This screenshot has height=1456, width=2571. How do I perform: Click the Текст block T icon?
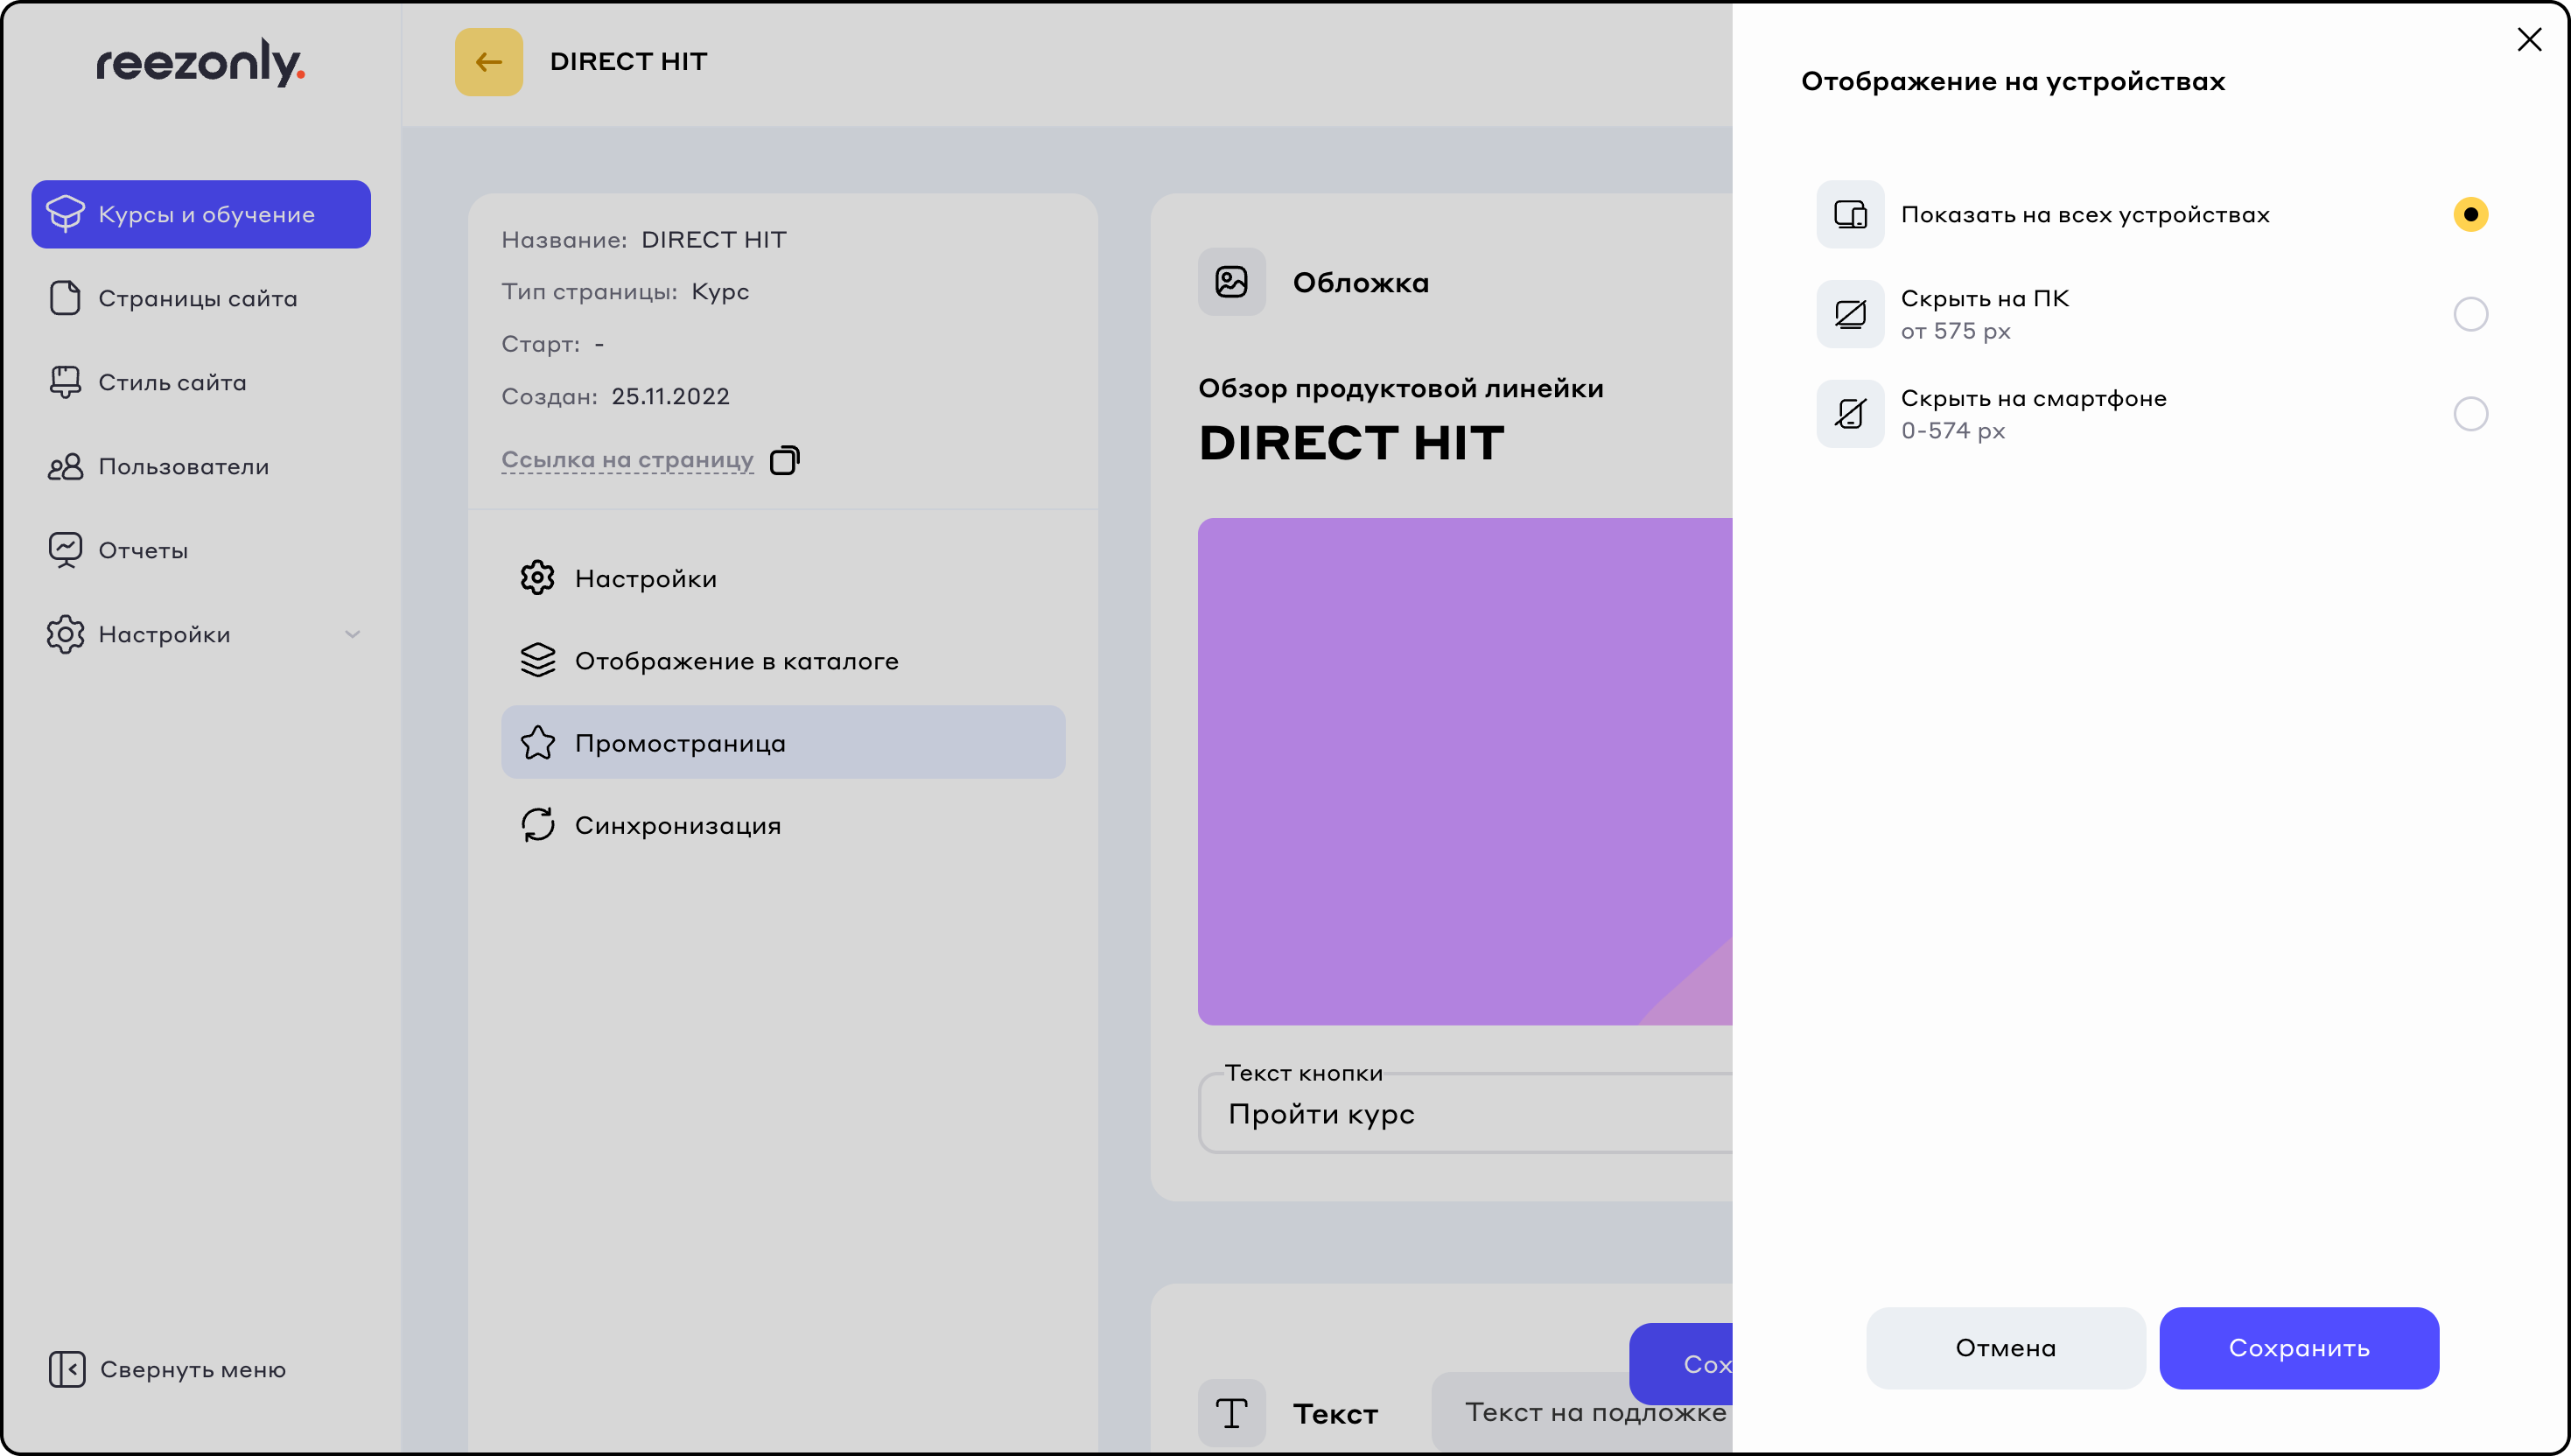[1231, 1413]
